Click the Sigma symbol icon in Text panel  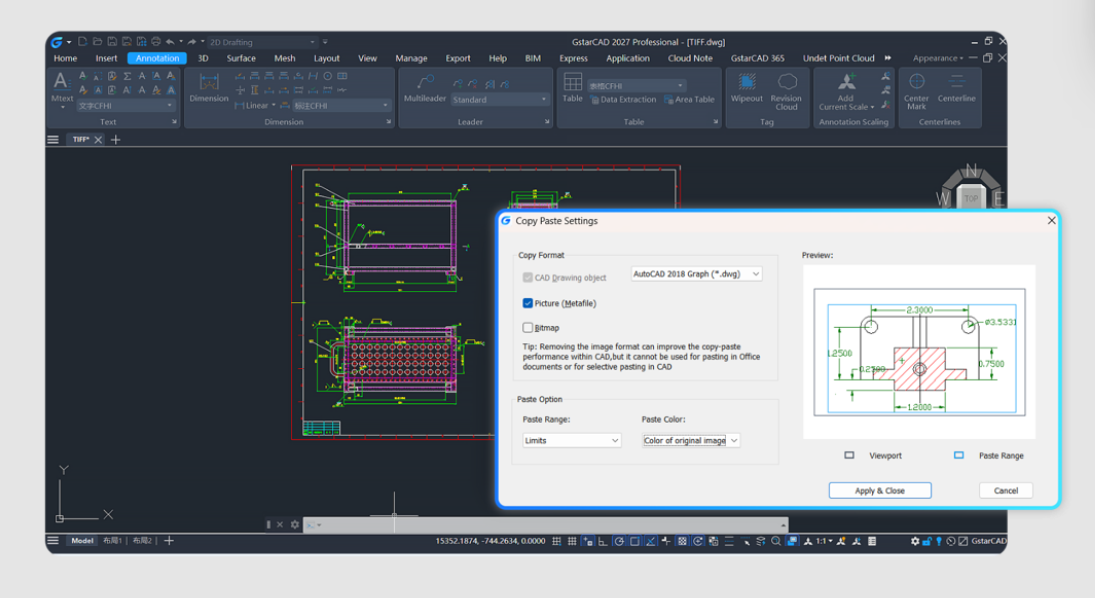tap(127, 76)
